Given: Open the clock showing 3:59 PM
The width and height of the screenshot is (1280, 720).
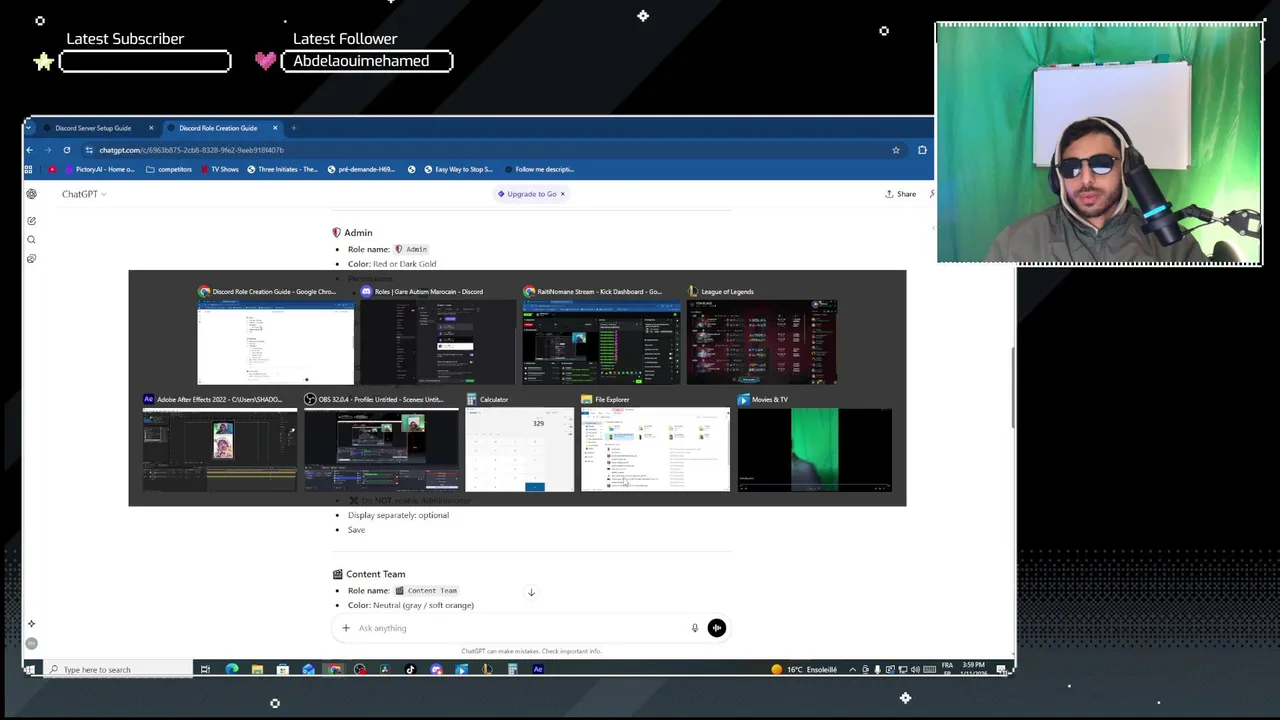Looking at the screenshot, I should pyautogui.click(x=974, y=668).
